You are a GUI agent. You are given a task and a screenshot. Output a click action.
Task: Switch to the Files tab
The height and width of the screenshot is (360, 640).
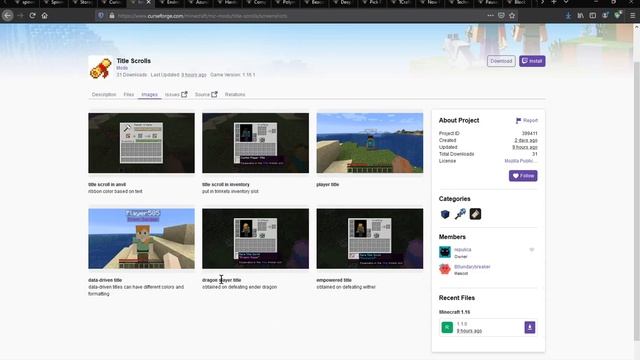[129, 94]
